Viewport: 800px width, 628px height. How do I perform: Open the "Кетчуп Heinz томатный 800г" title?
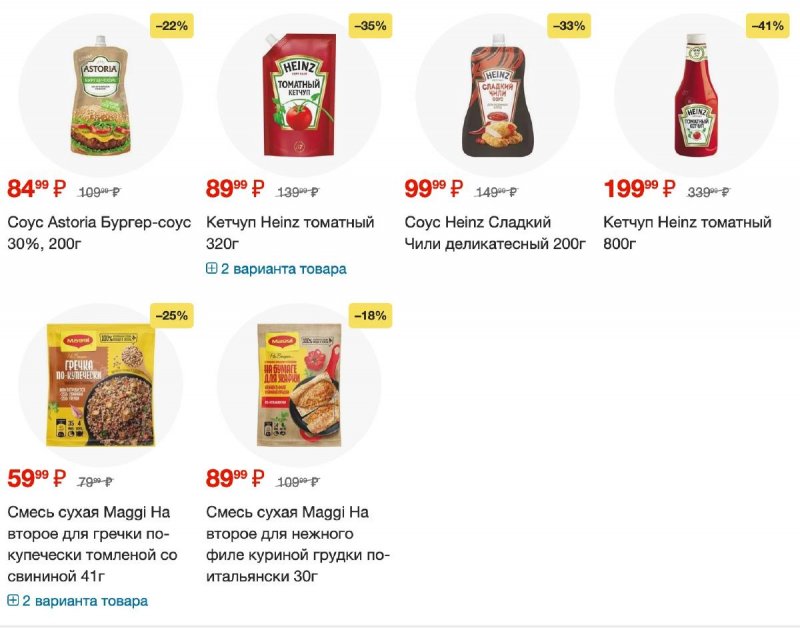(x=687, y=233)
